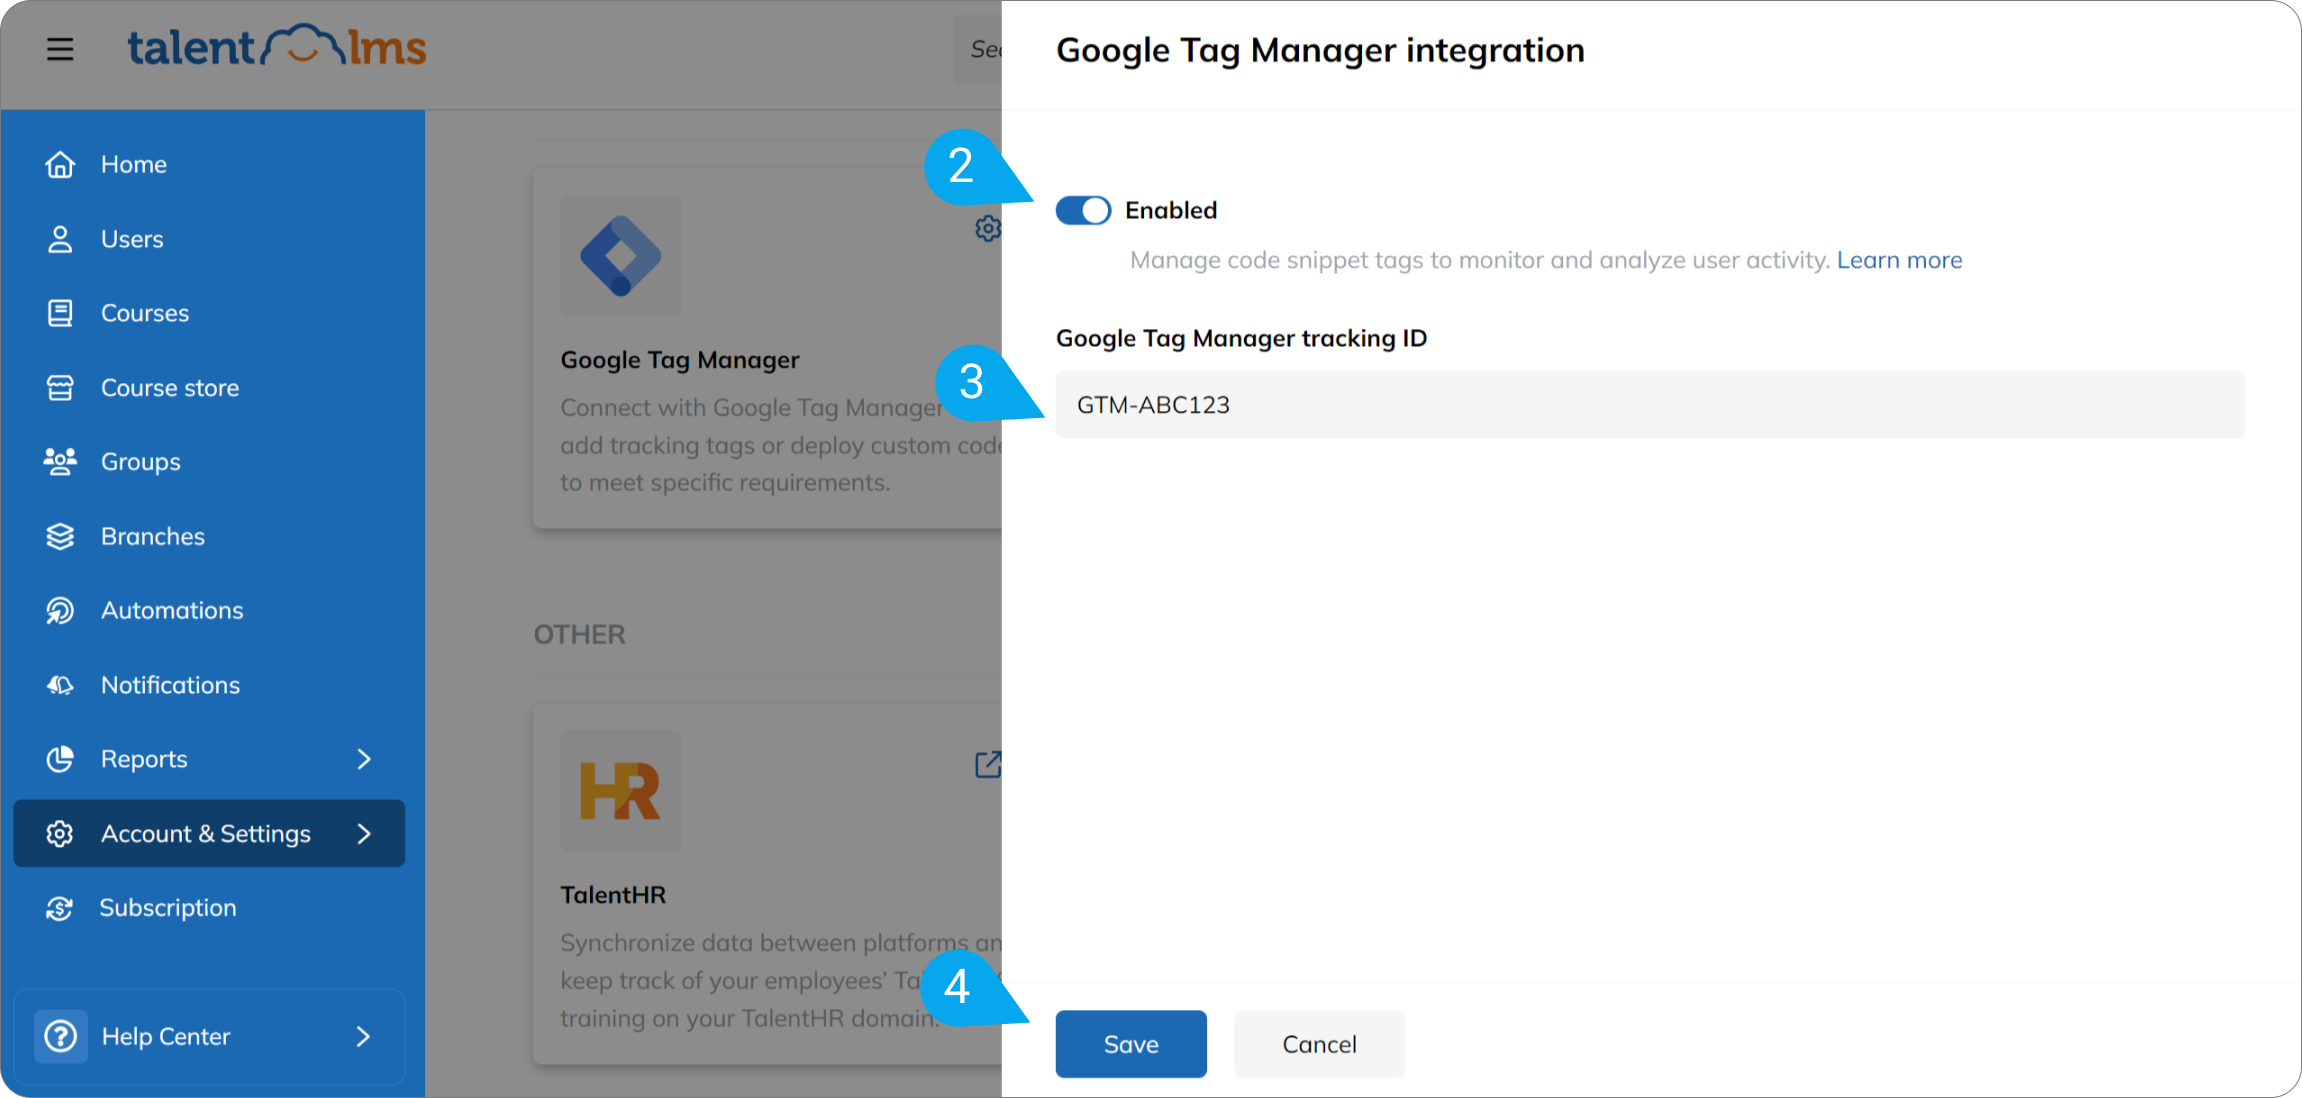The image size is (2302, 1098).
Task: Open Subscription menu item
Action: pos(168,908)
